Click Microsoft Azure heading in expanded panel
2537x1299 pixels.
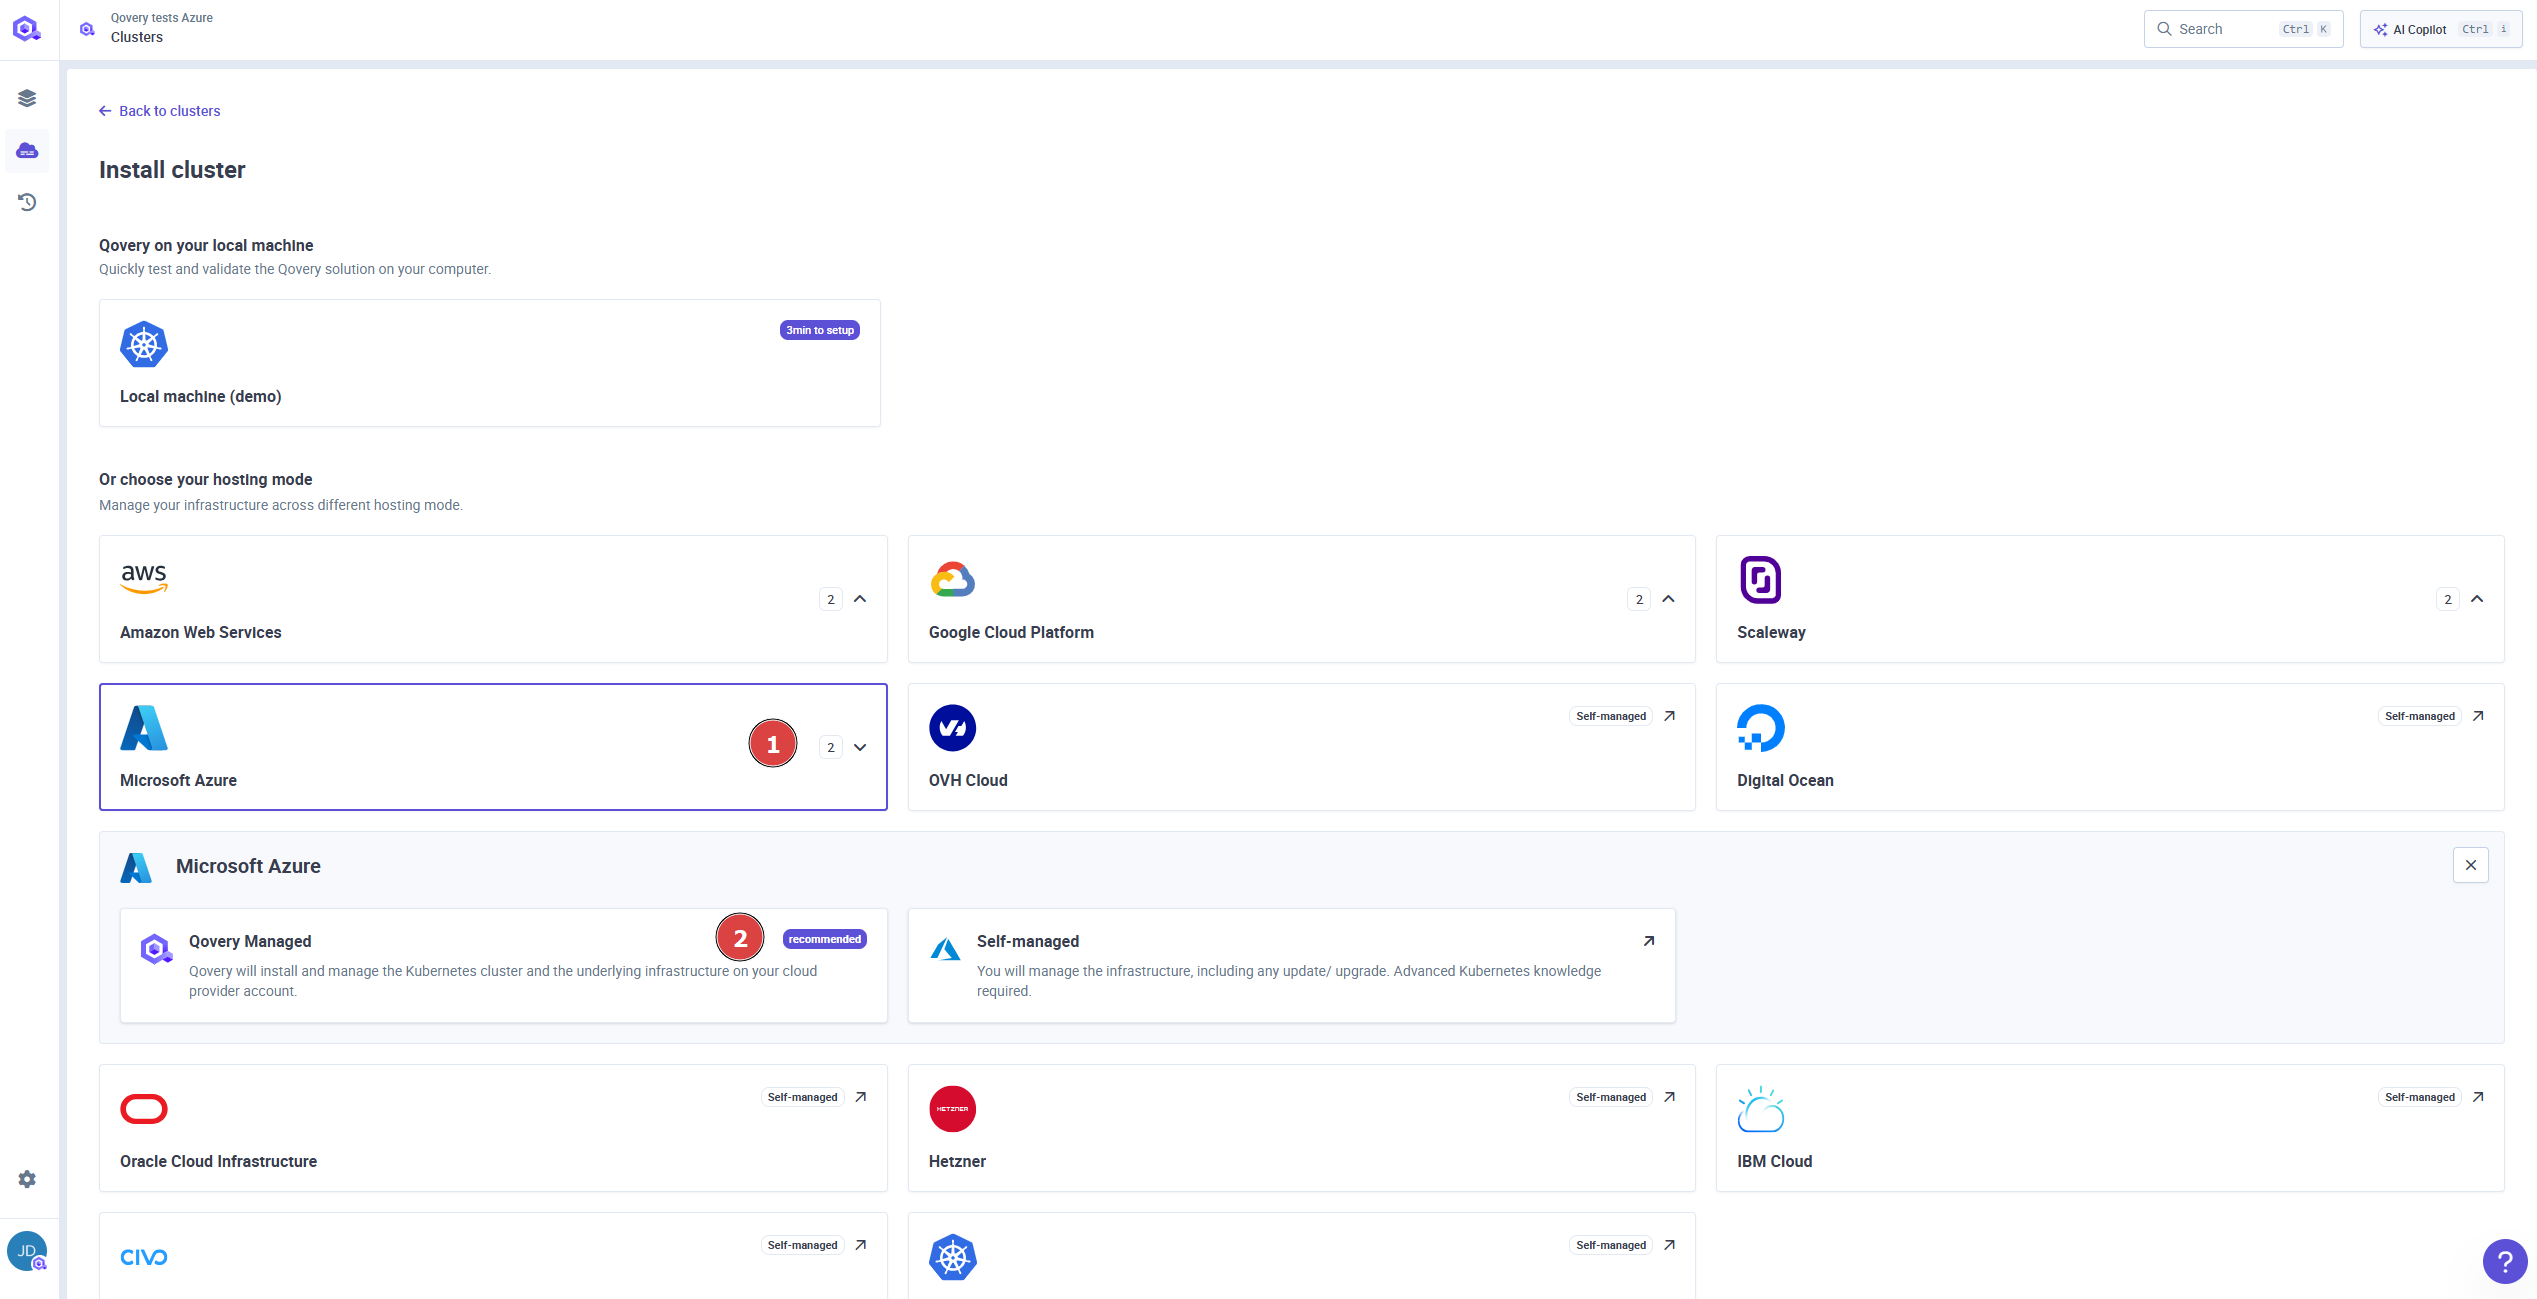248,866
